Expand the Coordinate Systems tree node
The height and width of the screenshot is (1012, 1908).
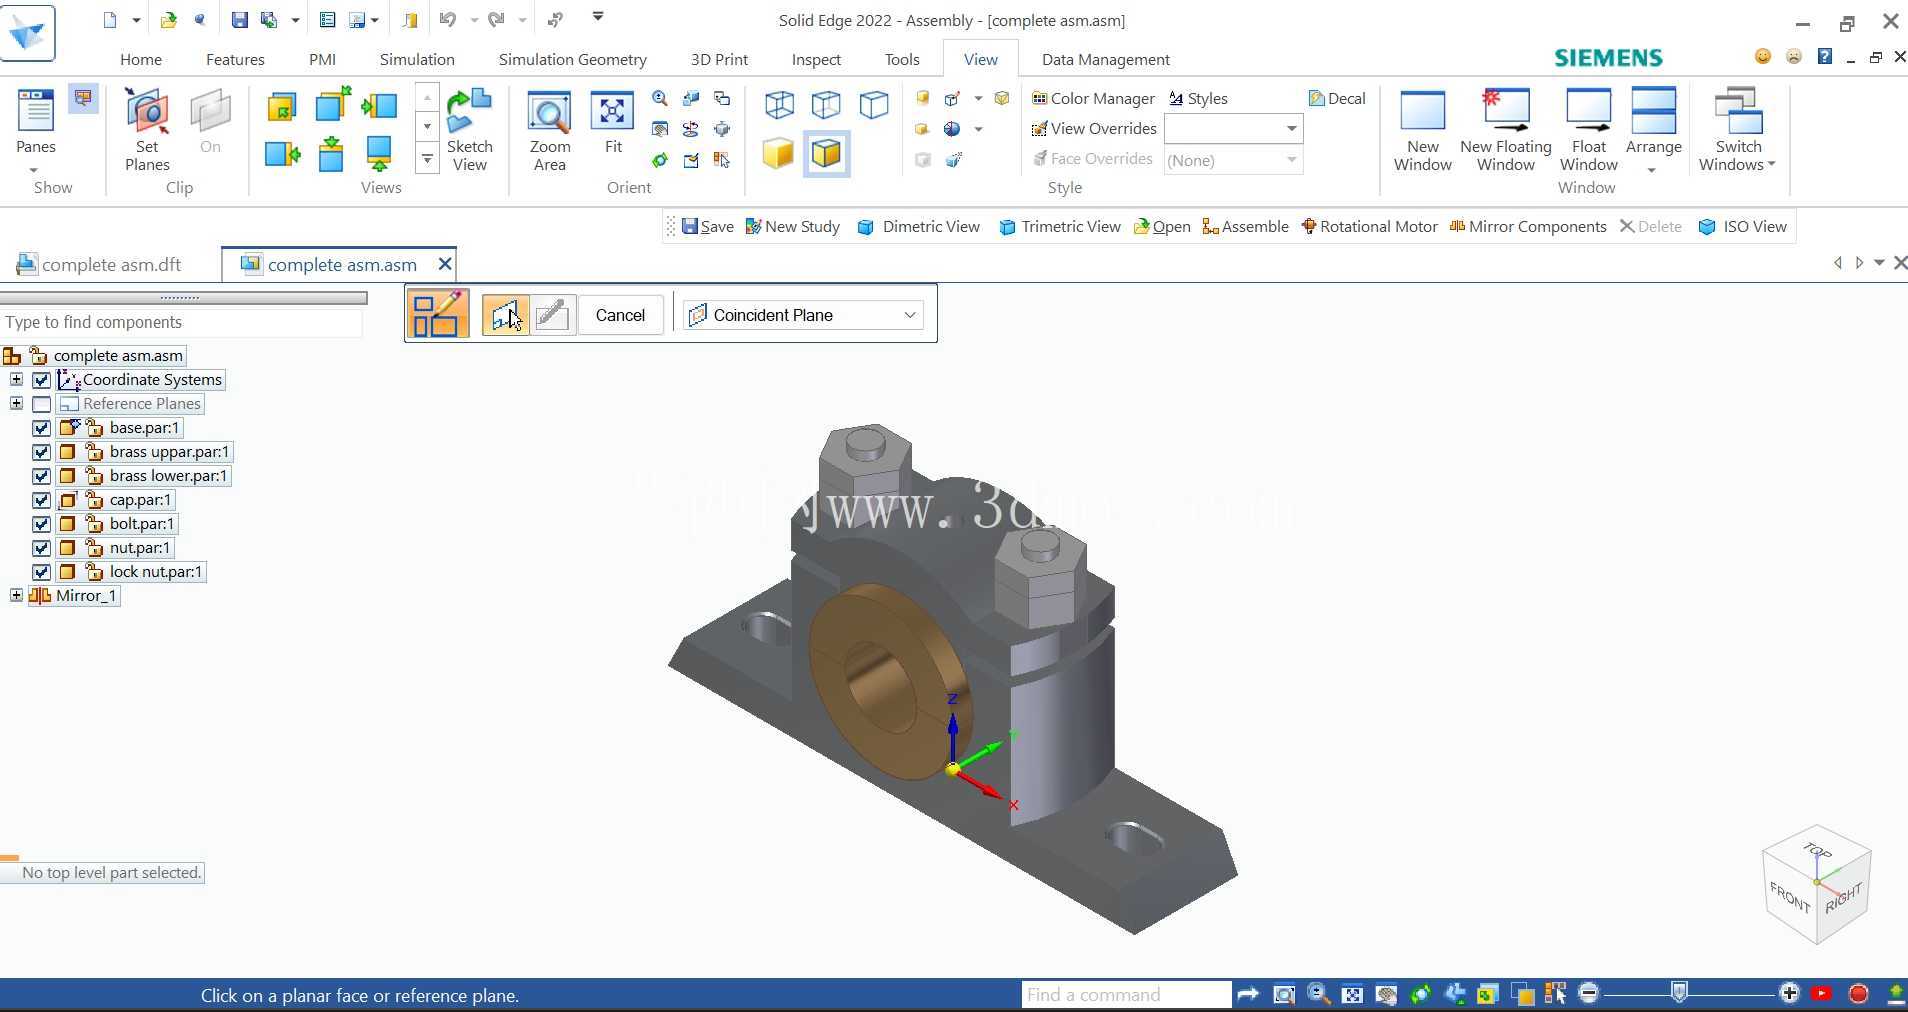[x=16, y=379]
